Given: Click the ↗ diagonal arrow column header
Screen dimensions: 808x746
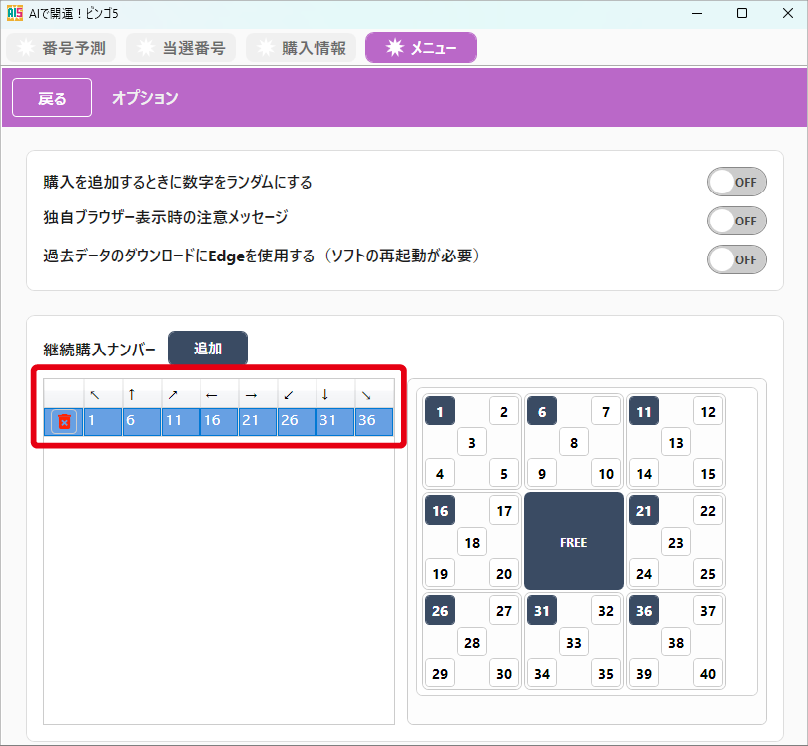Looking at the screenshot, I should [x=176, y=393].
